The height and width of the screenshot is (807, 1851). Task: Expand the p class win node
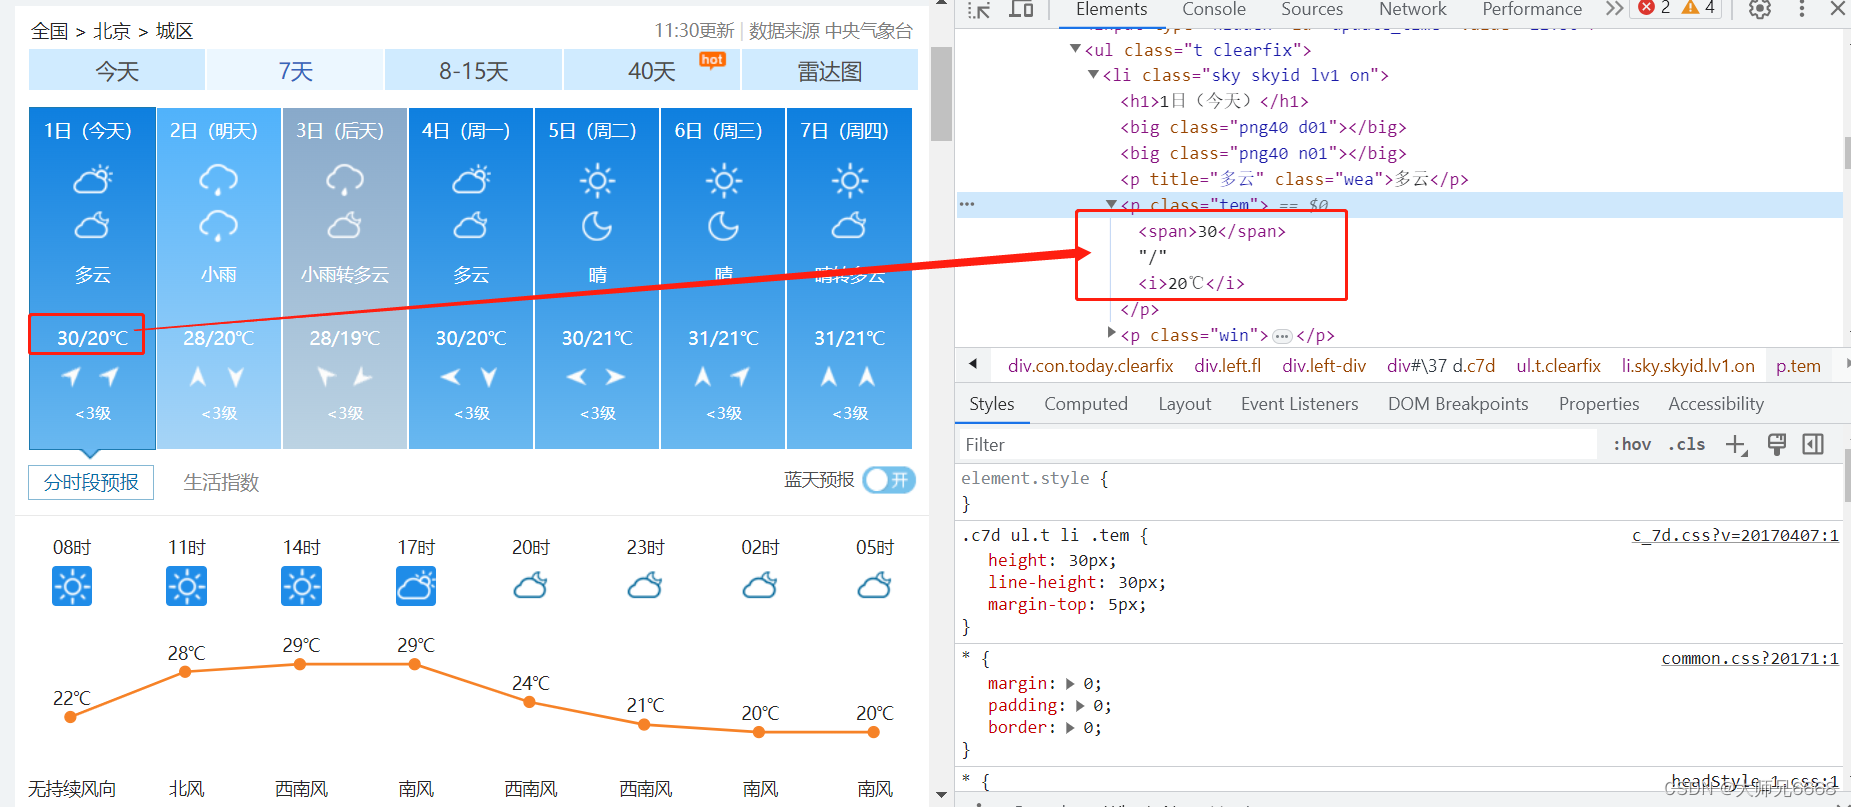pyautogui.click(x=1111, y=333)
